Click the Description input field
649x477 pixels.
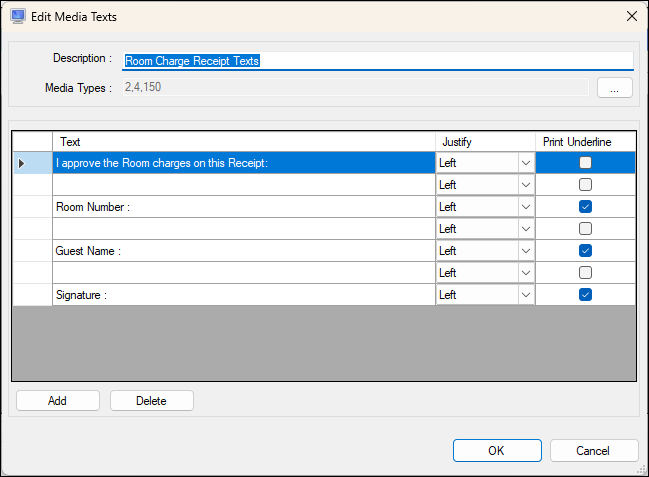click(x=377, y=61)
